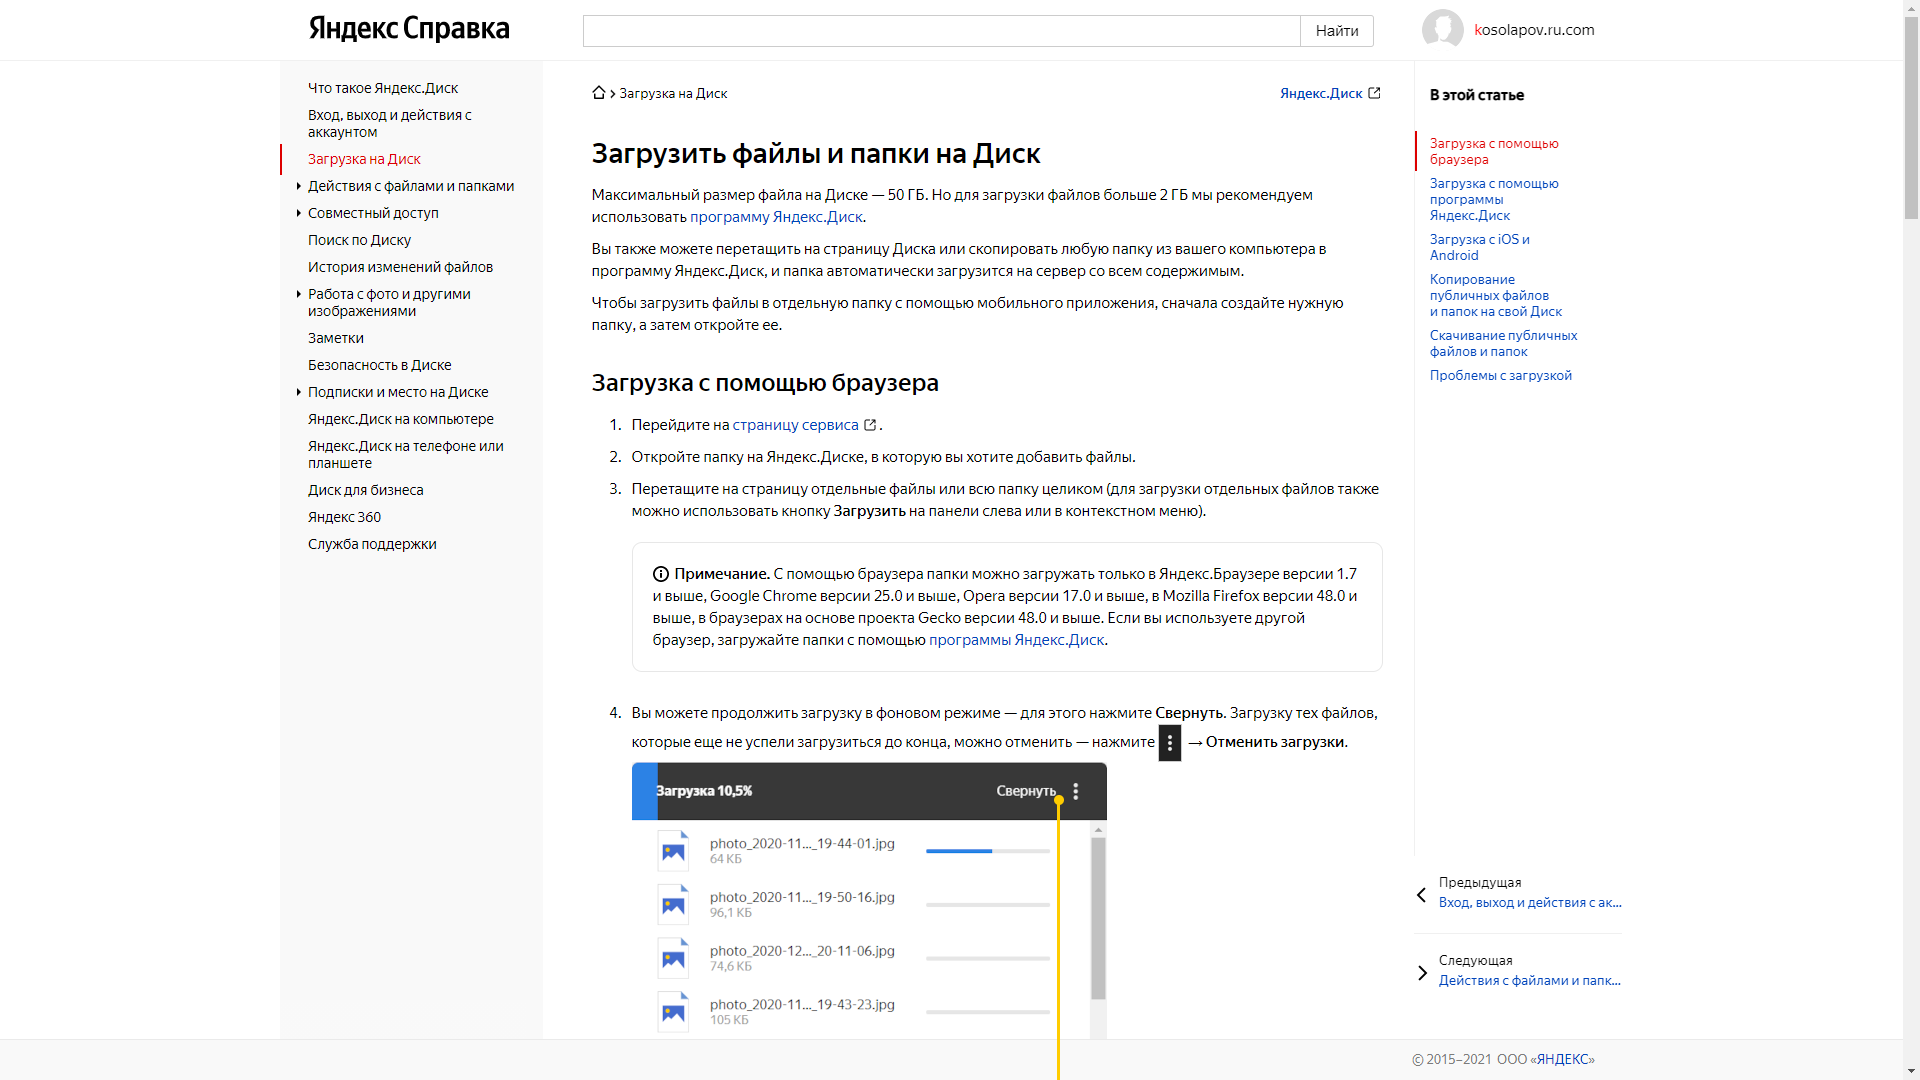
Task: Click Загрузка 10,5% header text
Action: pos(704,791)
